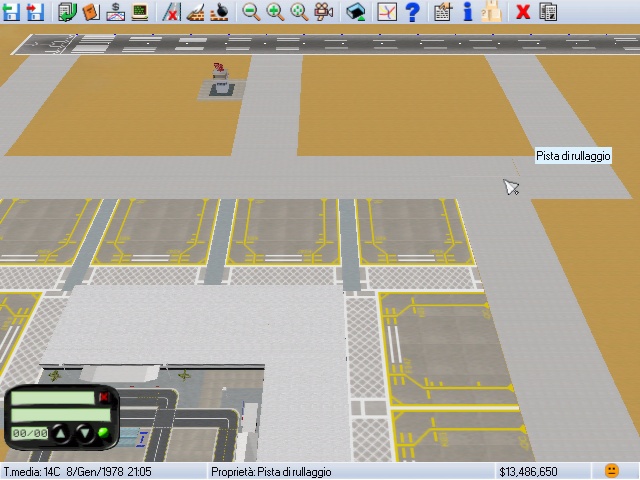Click the 'T.media: 14C 8/Gen/1978 21:05' status text
This screenshot has width=640, height=480.
78,472
